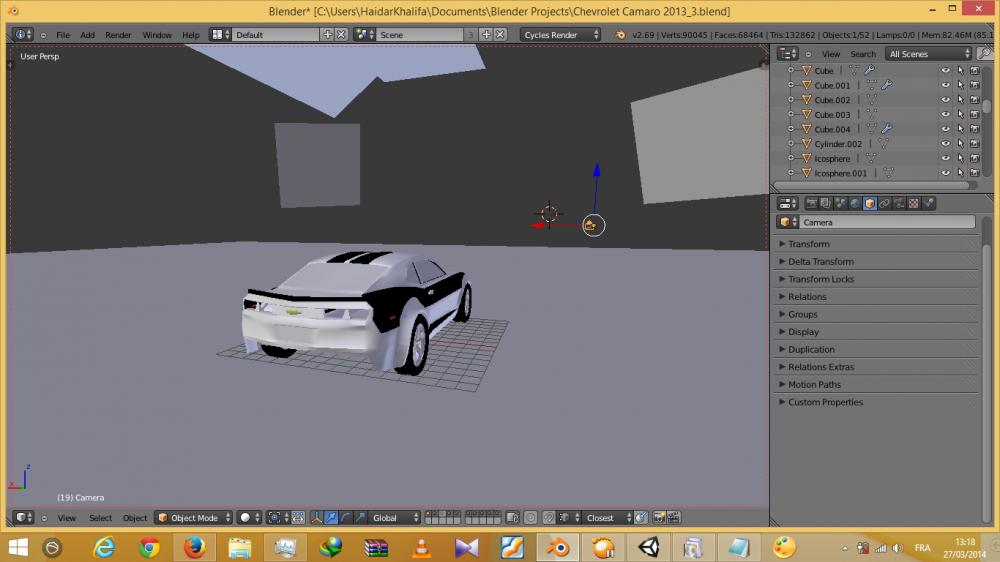Click the Unity icon in the taskbar
Viewport: 1000px width, 562px height.
tap(647, 547)
